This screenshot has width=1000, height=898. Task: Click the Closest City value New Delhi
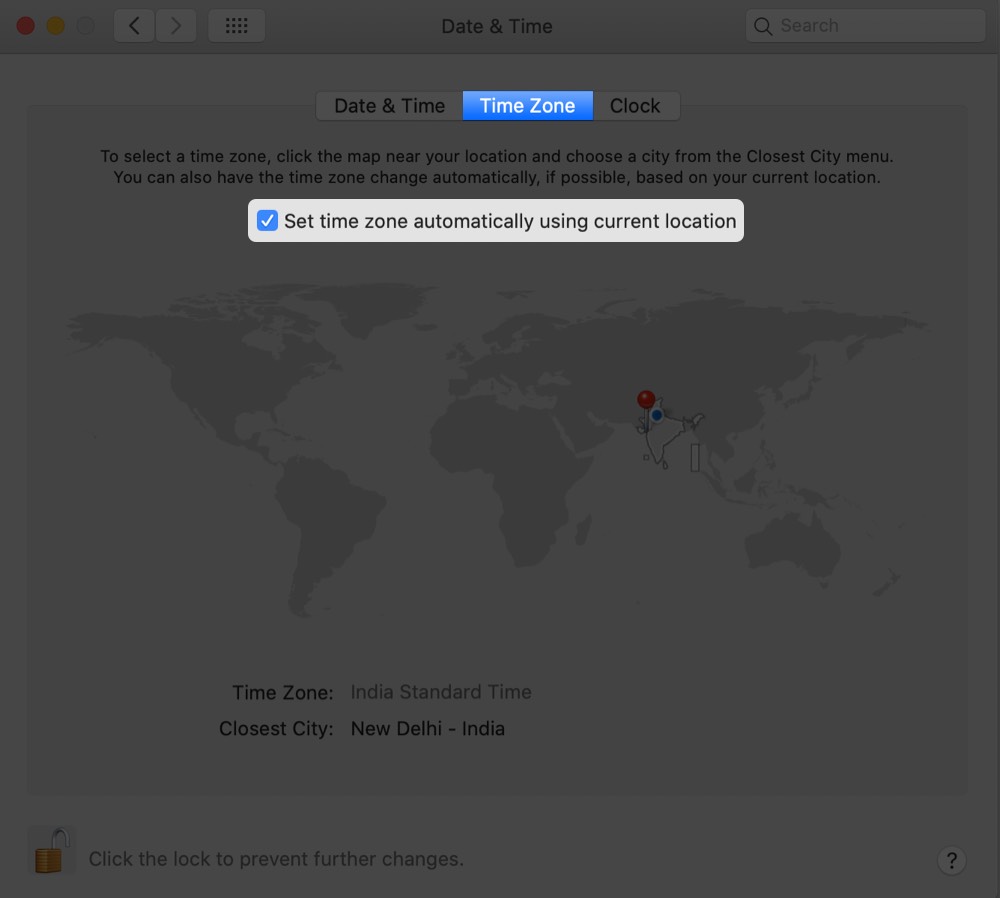(x=427, y=728)
